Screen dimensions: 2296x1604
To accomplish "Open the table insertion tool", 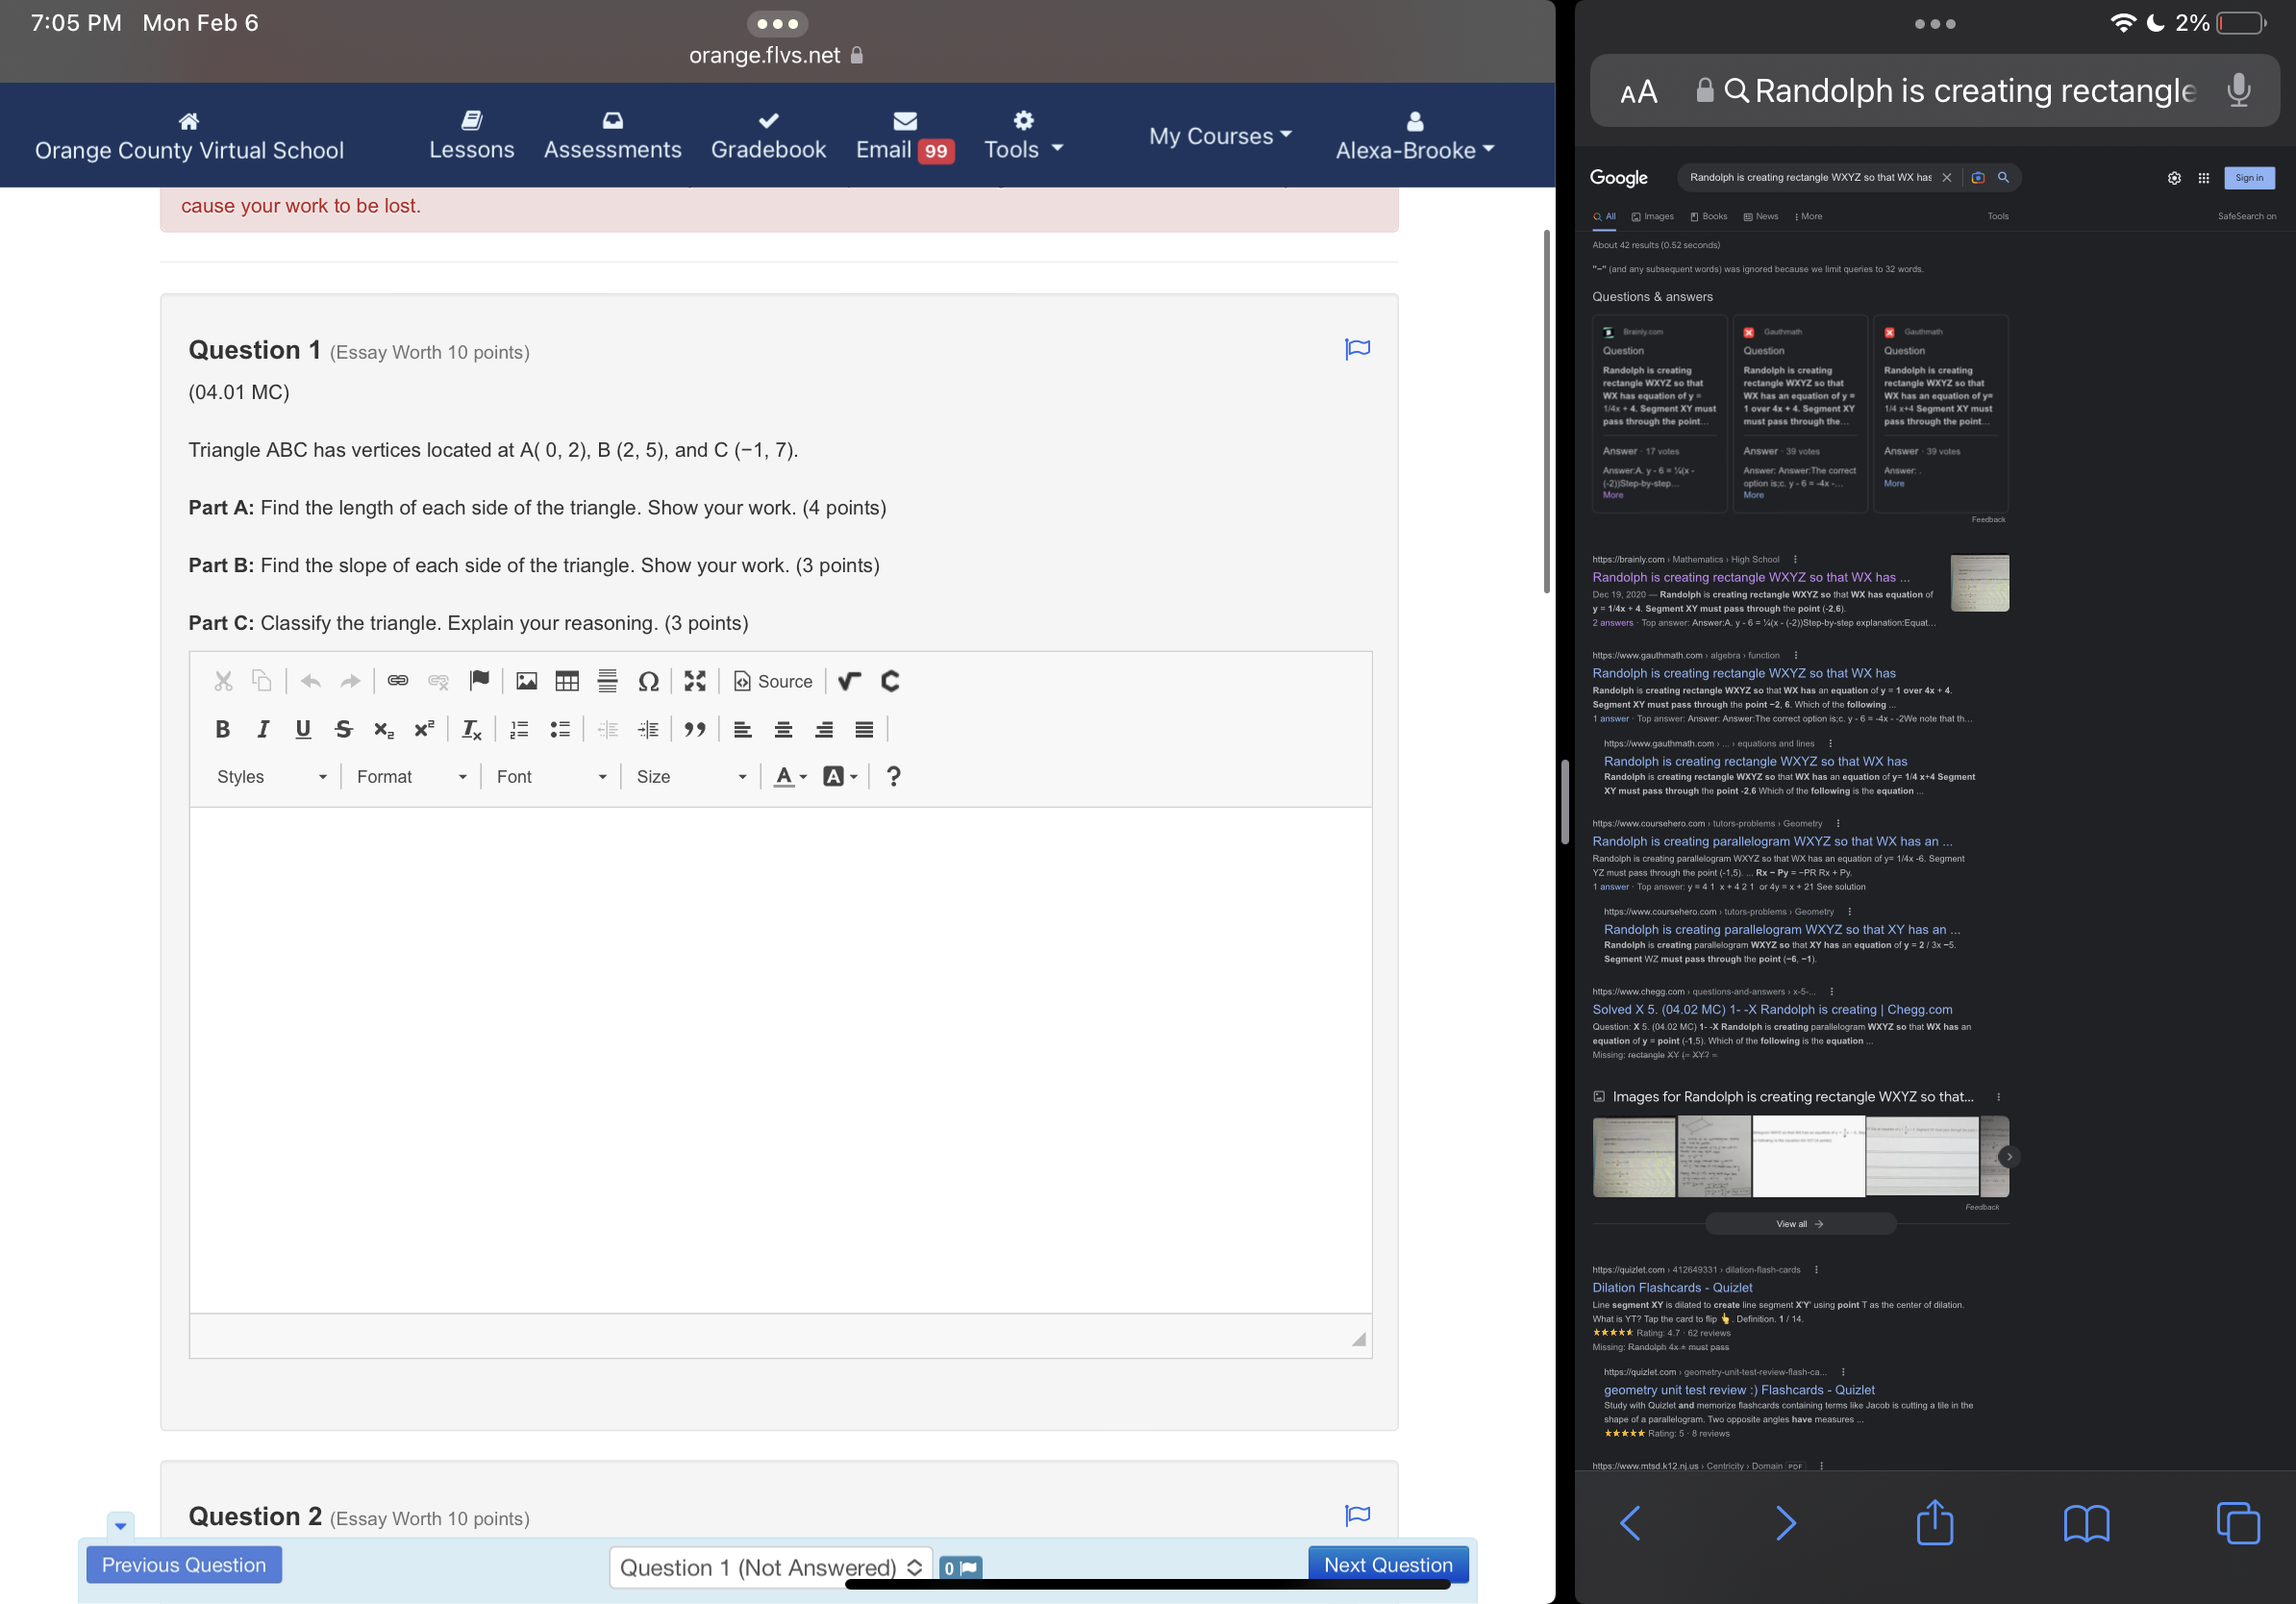I will pyautogui.click(x=567, y=681).
